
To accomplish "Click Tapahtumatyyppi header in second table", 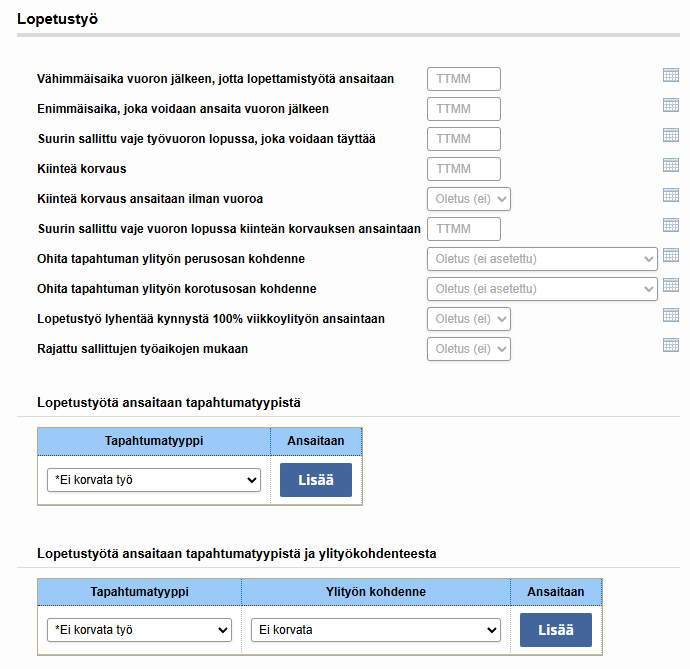I will point(139,592).
